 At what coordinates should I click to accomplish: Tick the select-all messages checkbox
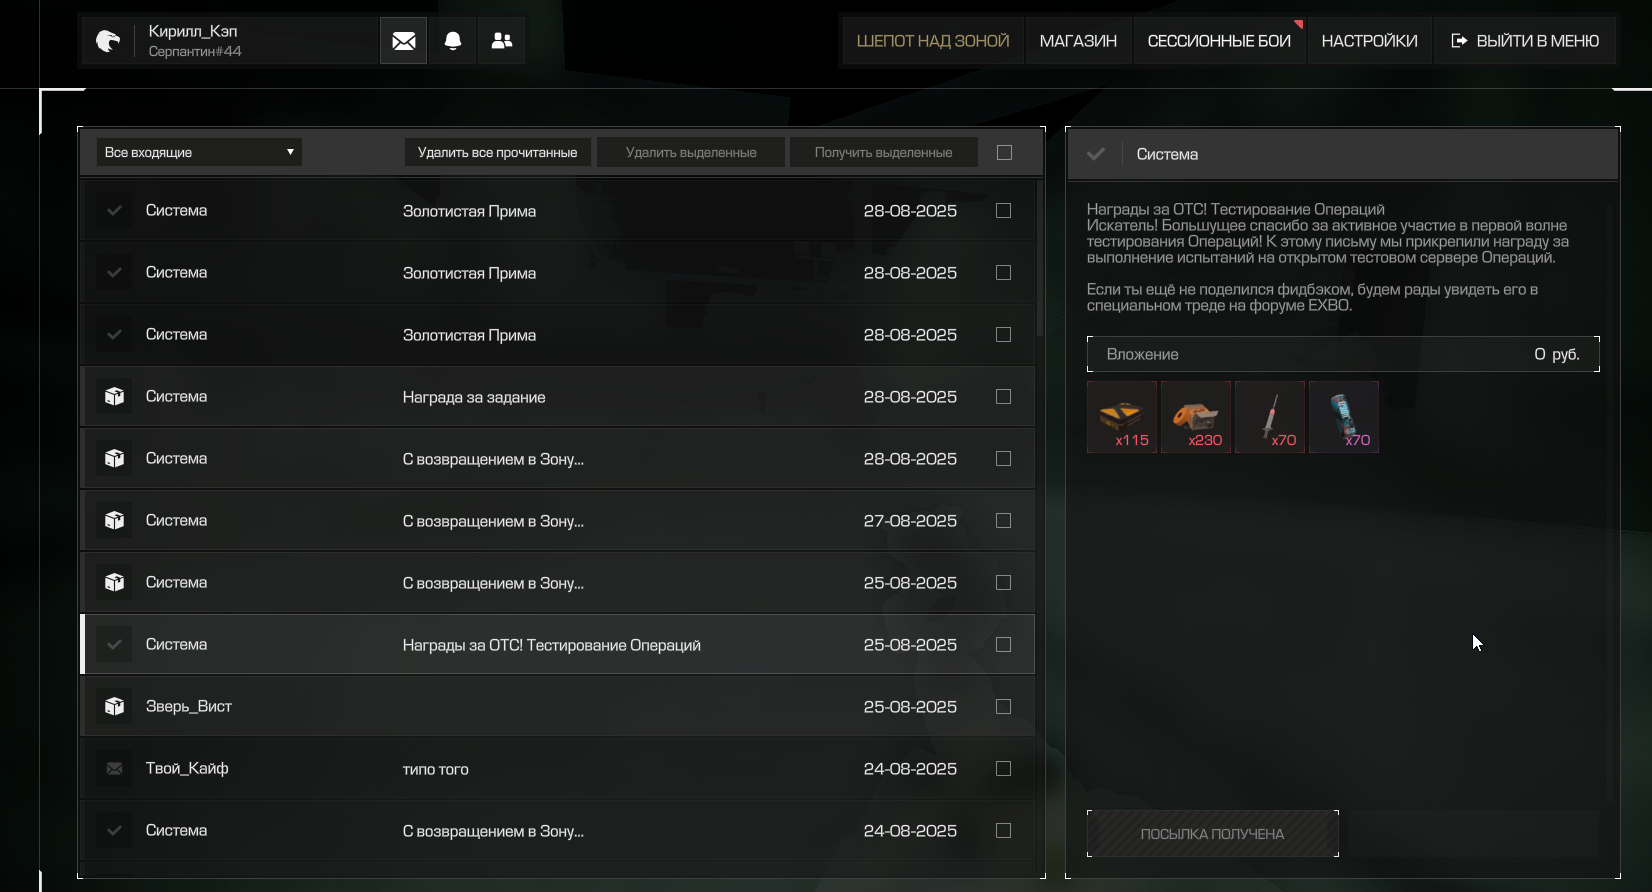(1004, 153)
